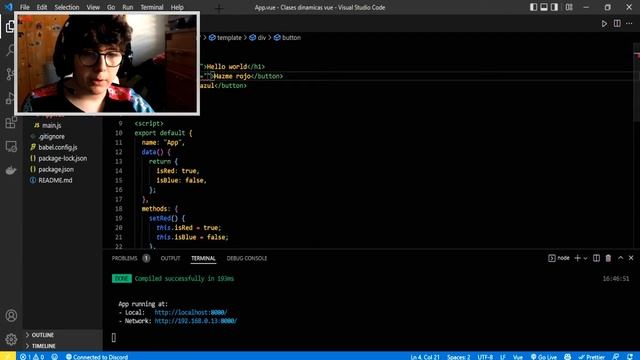The height and width of the screenshot is (360, 640).
Task: Change the LF end-of-line sequence
Action: (x=503, y=357)
